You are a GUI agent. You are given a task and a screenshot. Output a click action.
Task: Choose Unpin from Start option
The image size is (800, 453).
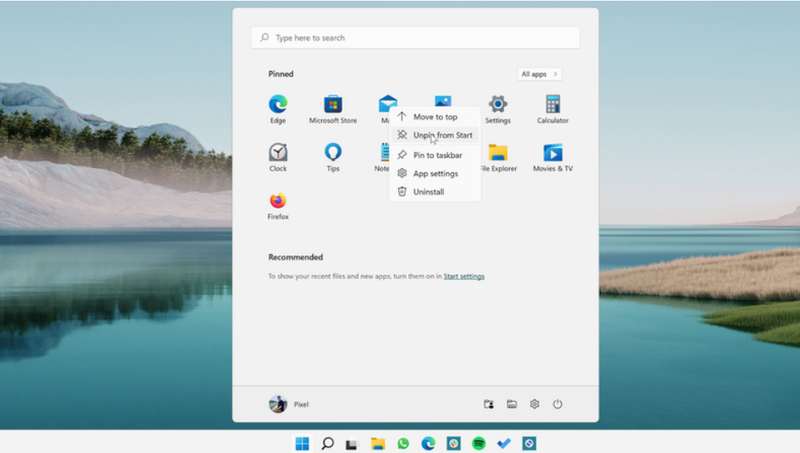442,135
